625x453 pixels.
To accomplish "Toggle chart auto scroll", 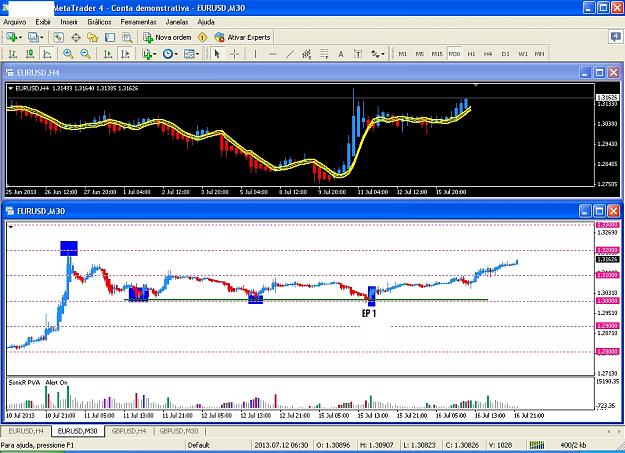I will point(108,54).
